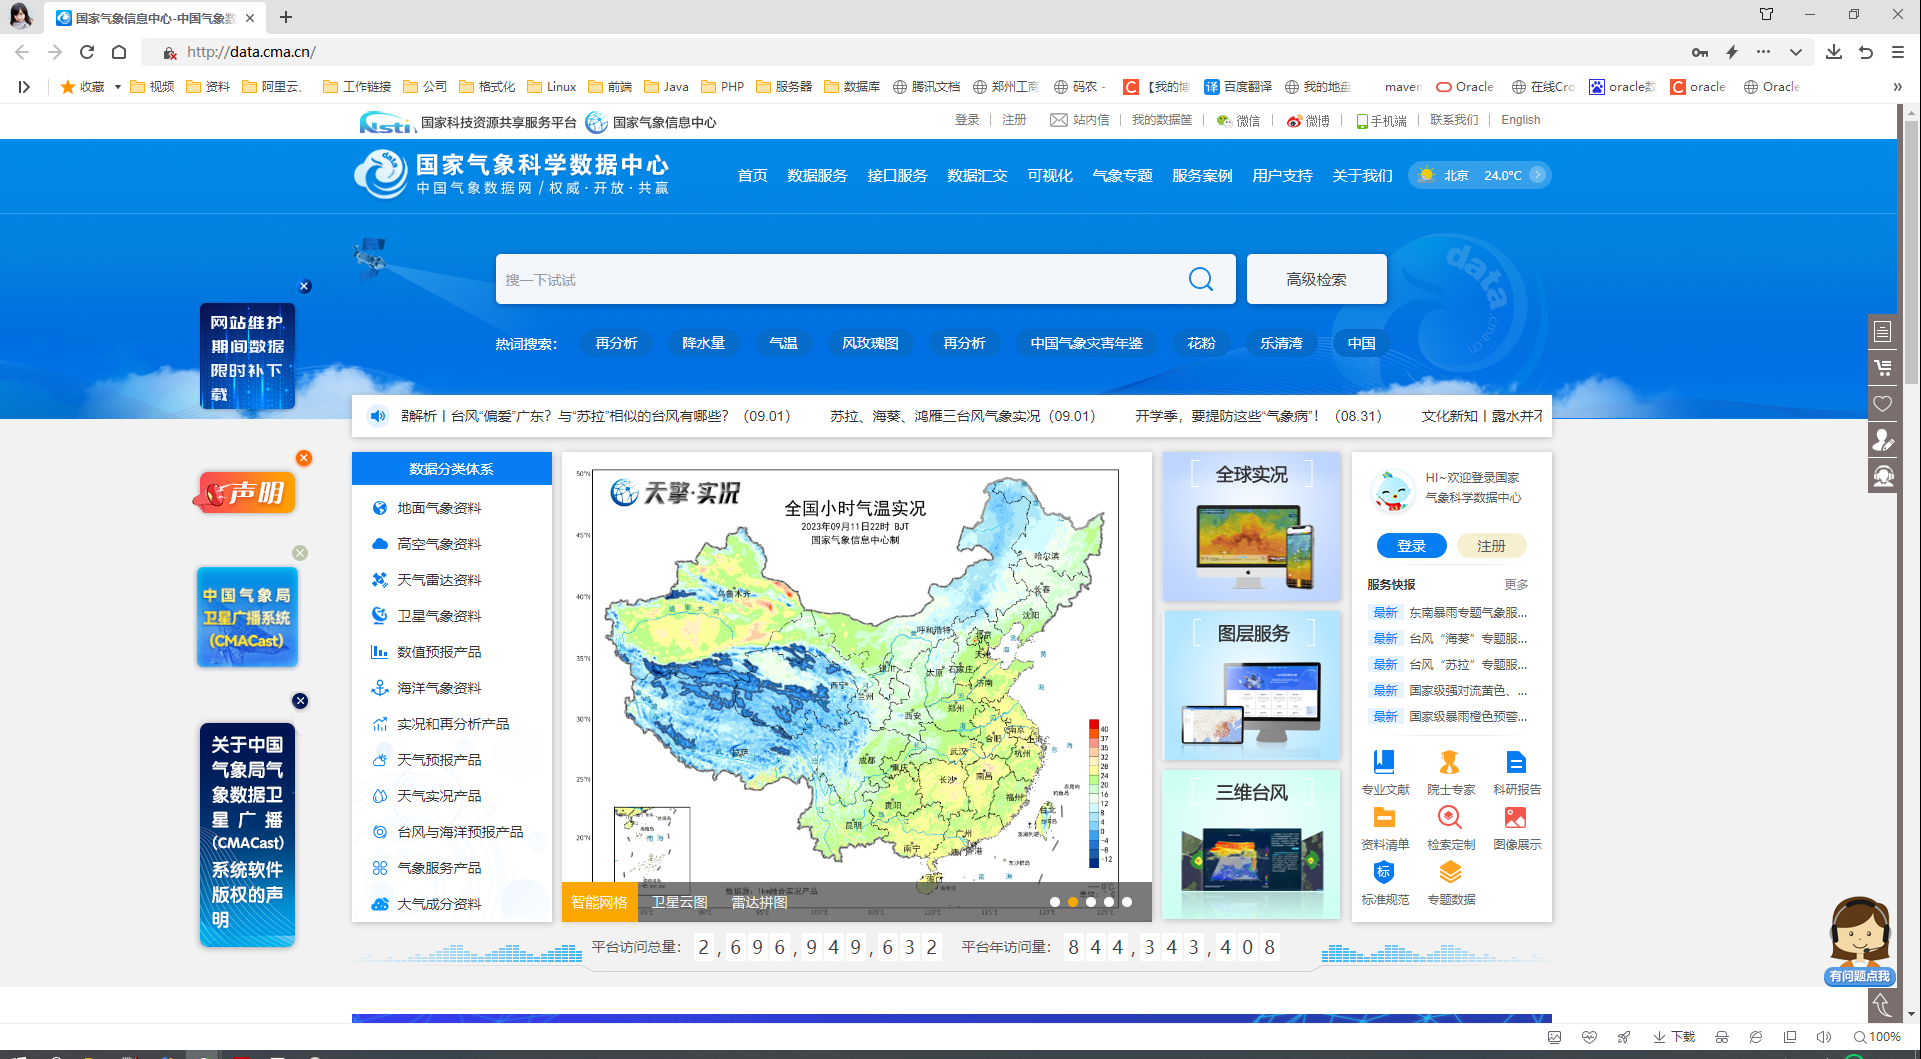Screen dimensions: 1921x1059
Task: Click the 有问题点我 assistant avatar
Action: click(x=1859, y=940)
